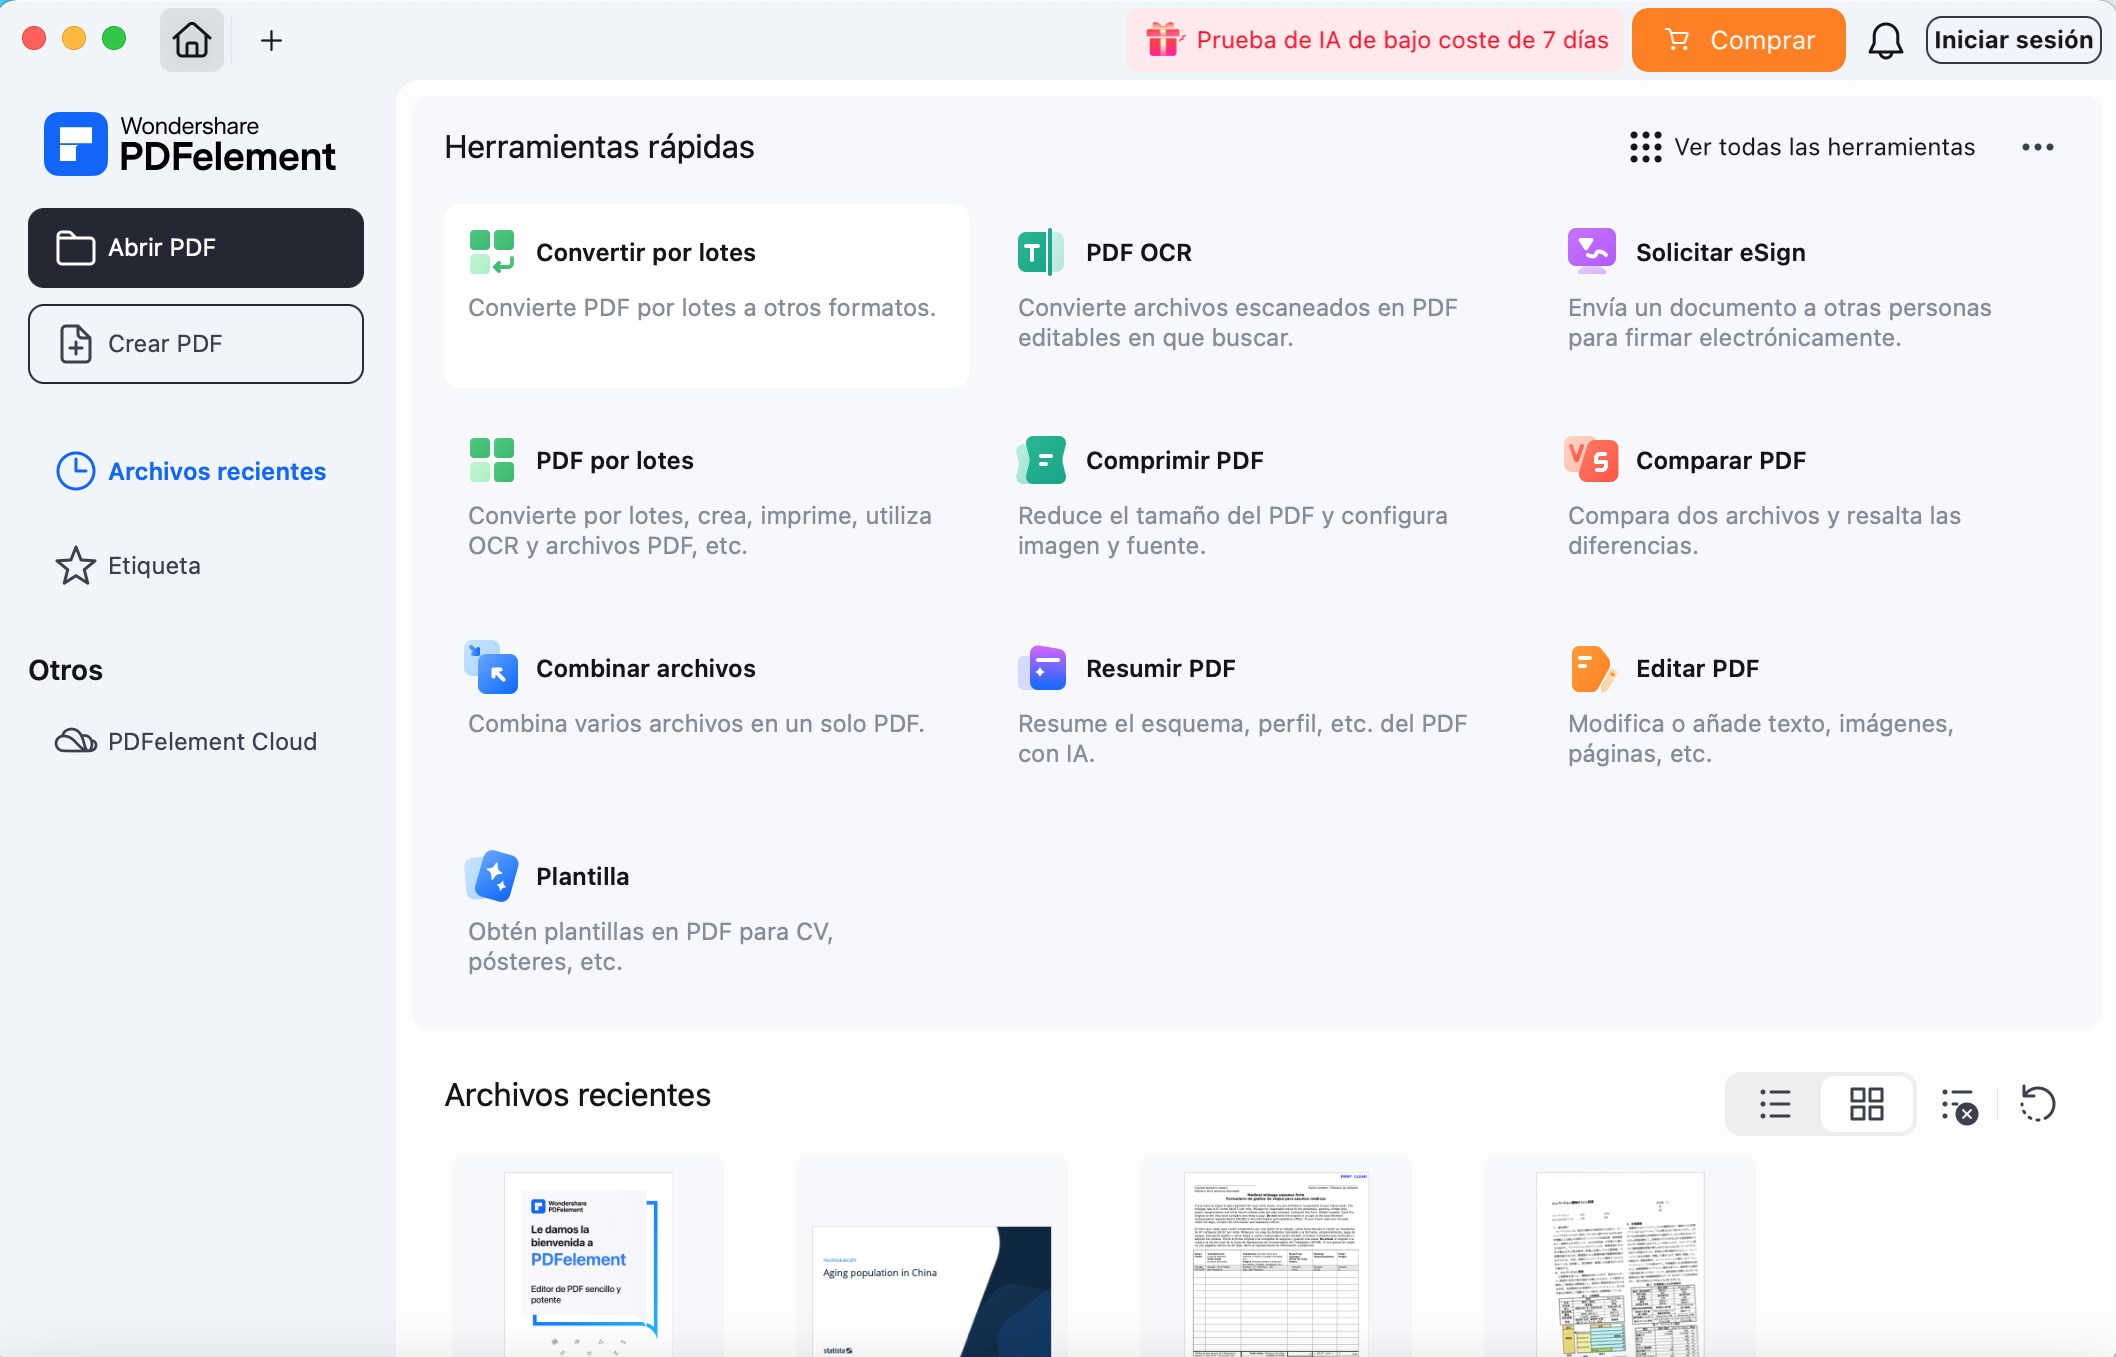Click 'Convierte PDF por lotes a otros formatos.' text

[x=702, y=307]
